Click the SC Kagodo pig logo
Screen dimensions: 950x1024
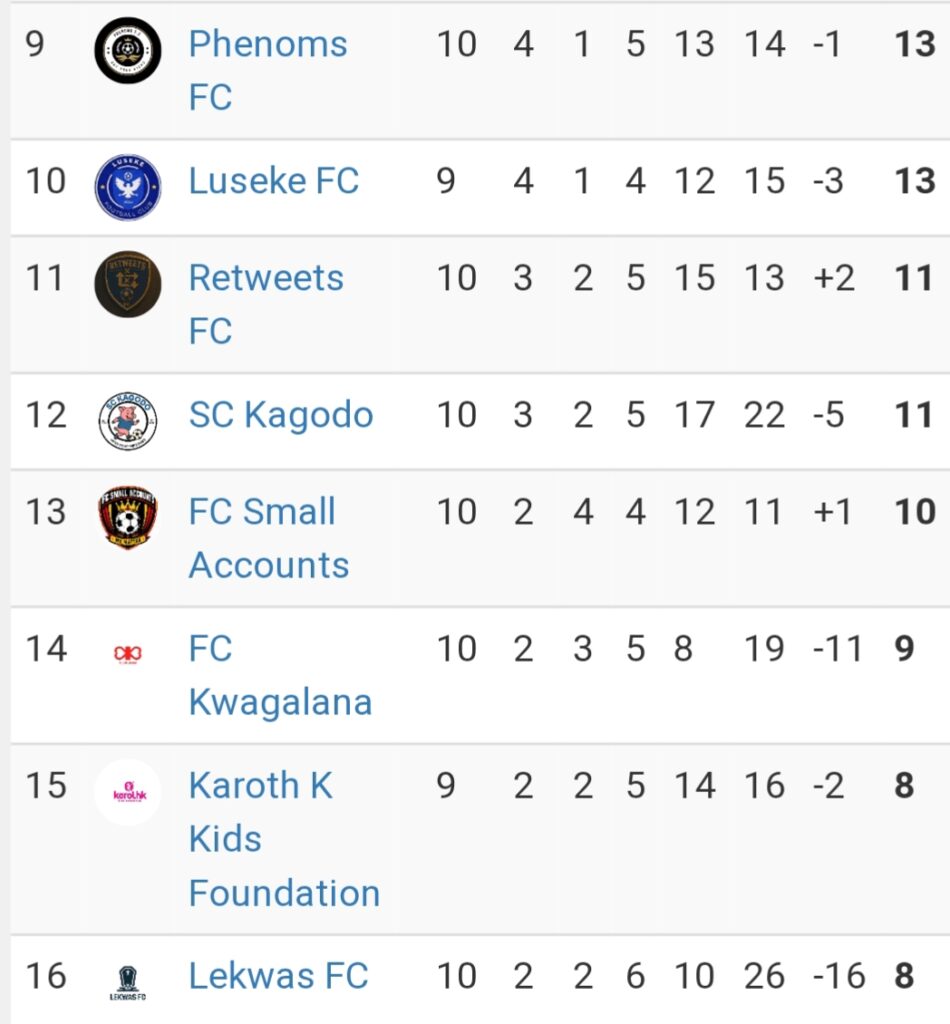coord(128,421)
